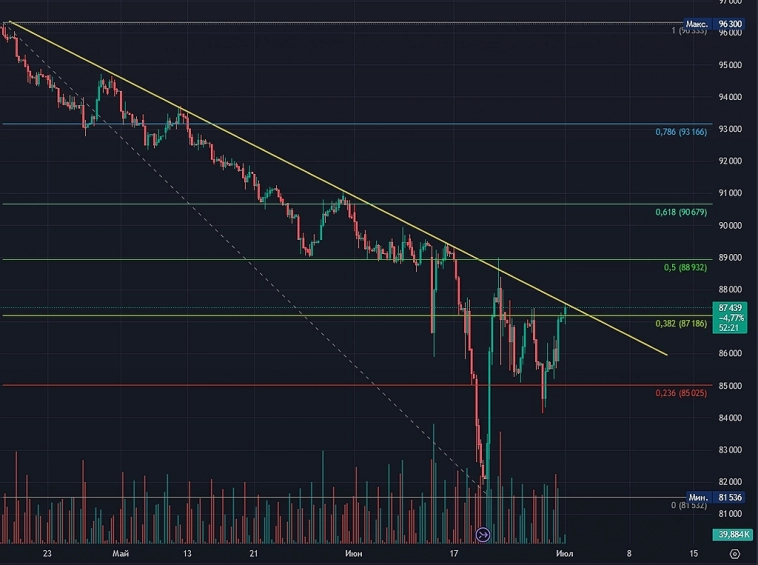Click the 0,382 (87 186) Fibonacci label
The width and height of the screenshot is (758, 565).
(681, 324)
